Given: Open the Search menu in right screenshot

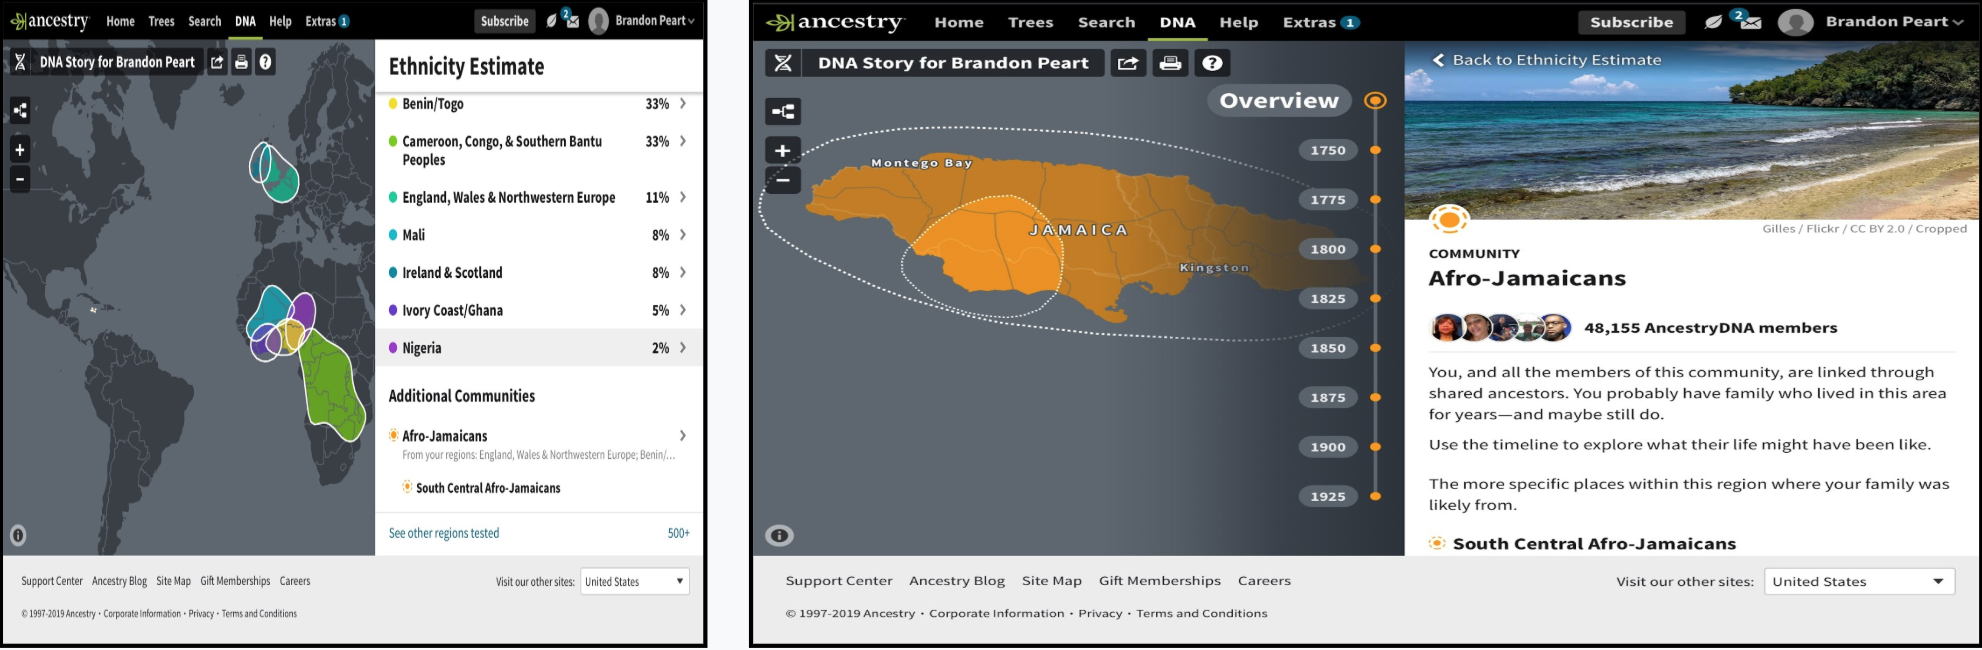Looking at the screenshot, I should [x=1106, y=22].
